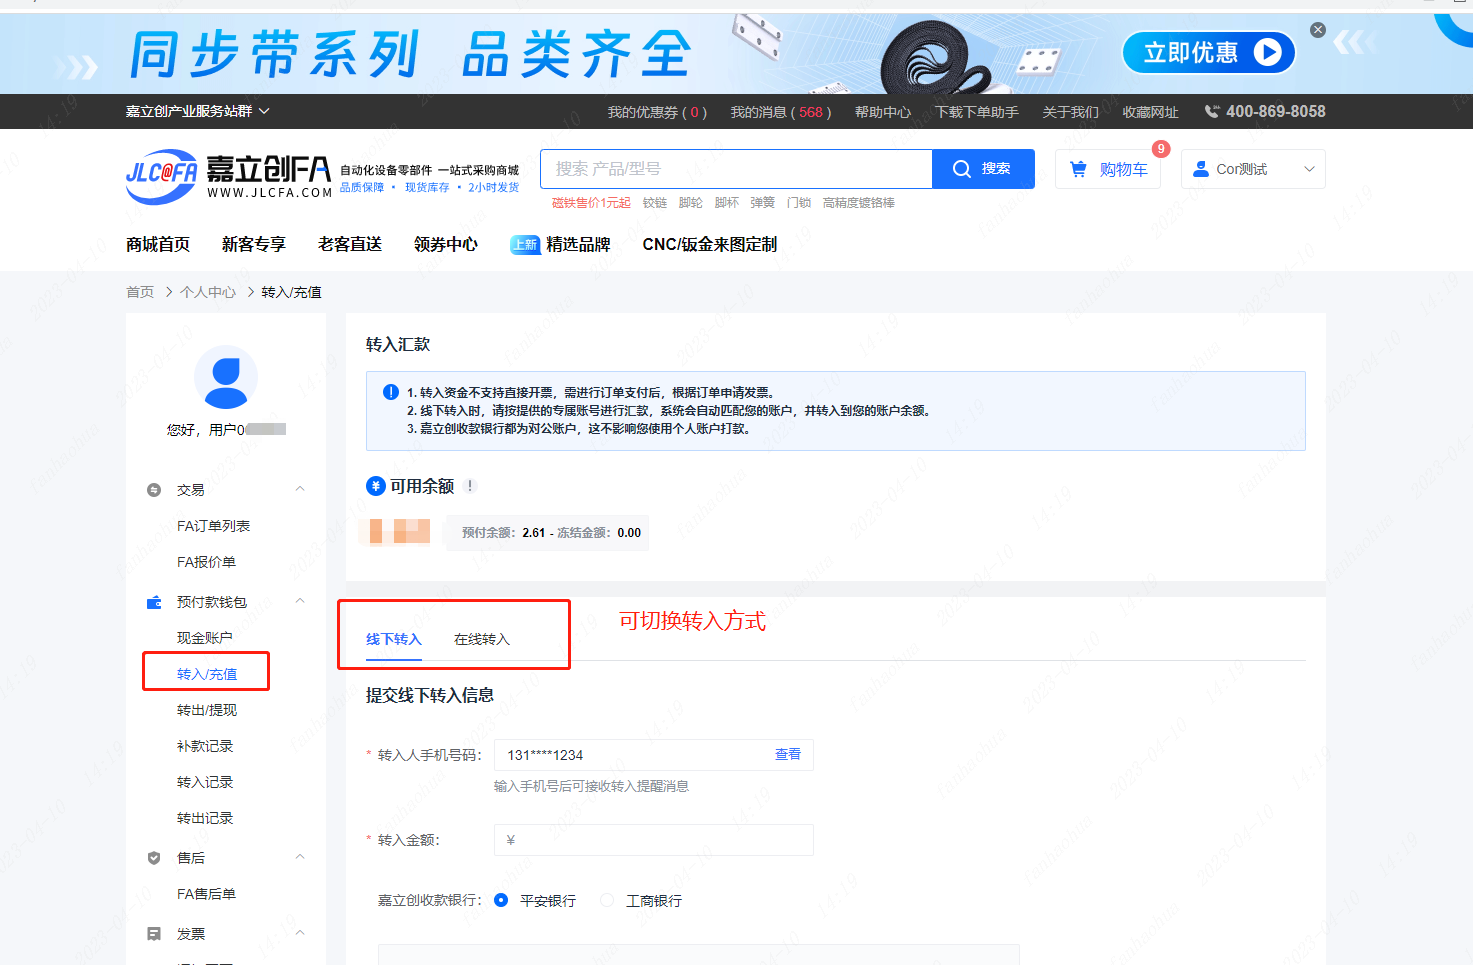This screenshot has width=1473, height=965.
Task: Click the 预付款钱包 wallet icon
Action: click(x=154, y=602)
